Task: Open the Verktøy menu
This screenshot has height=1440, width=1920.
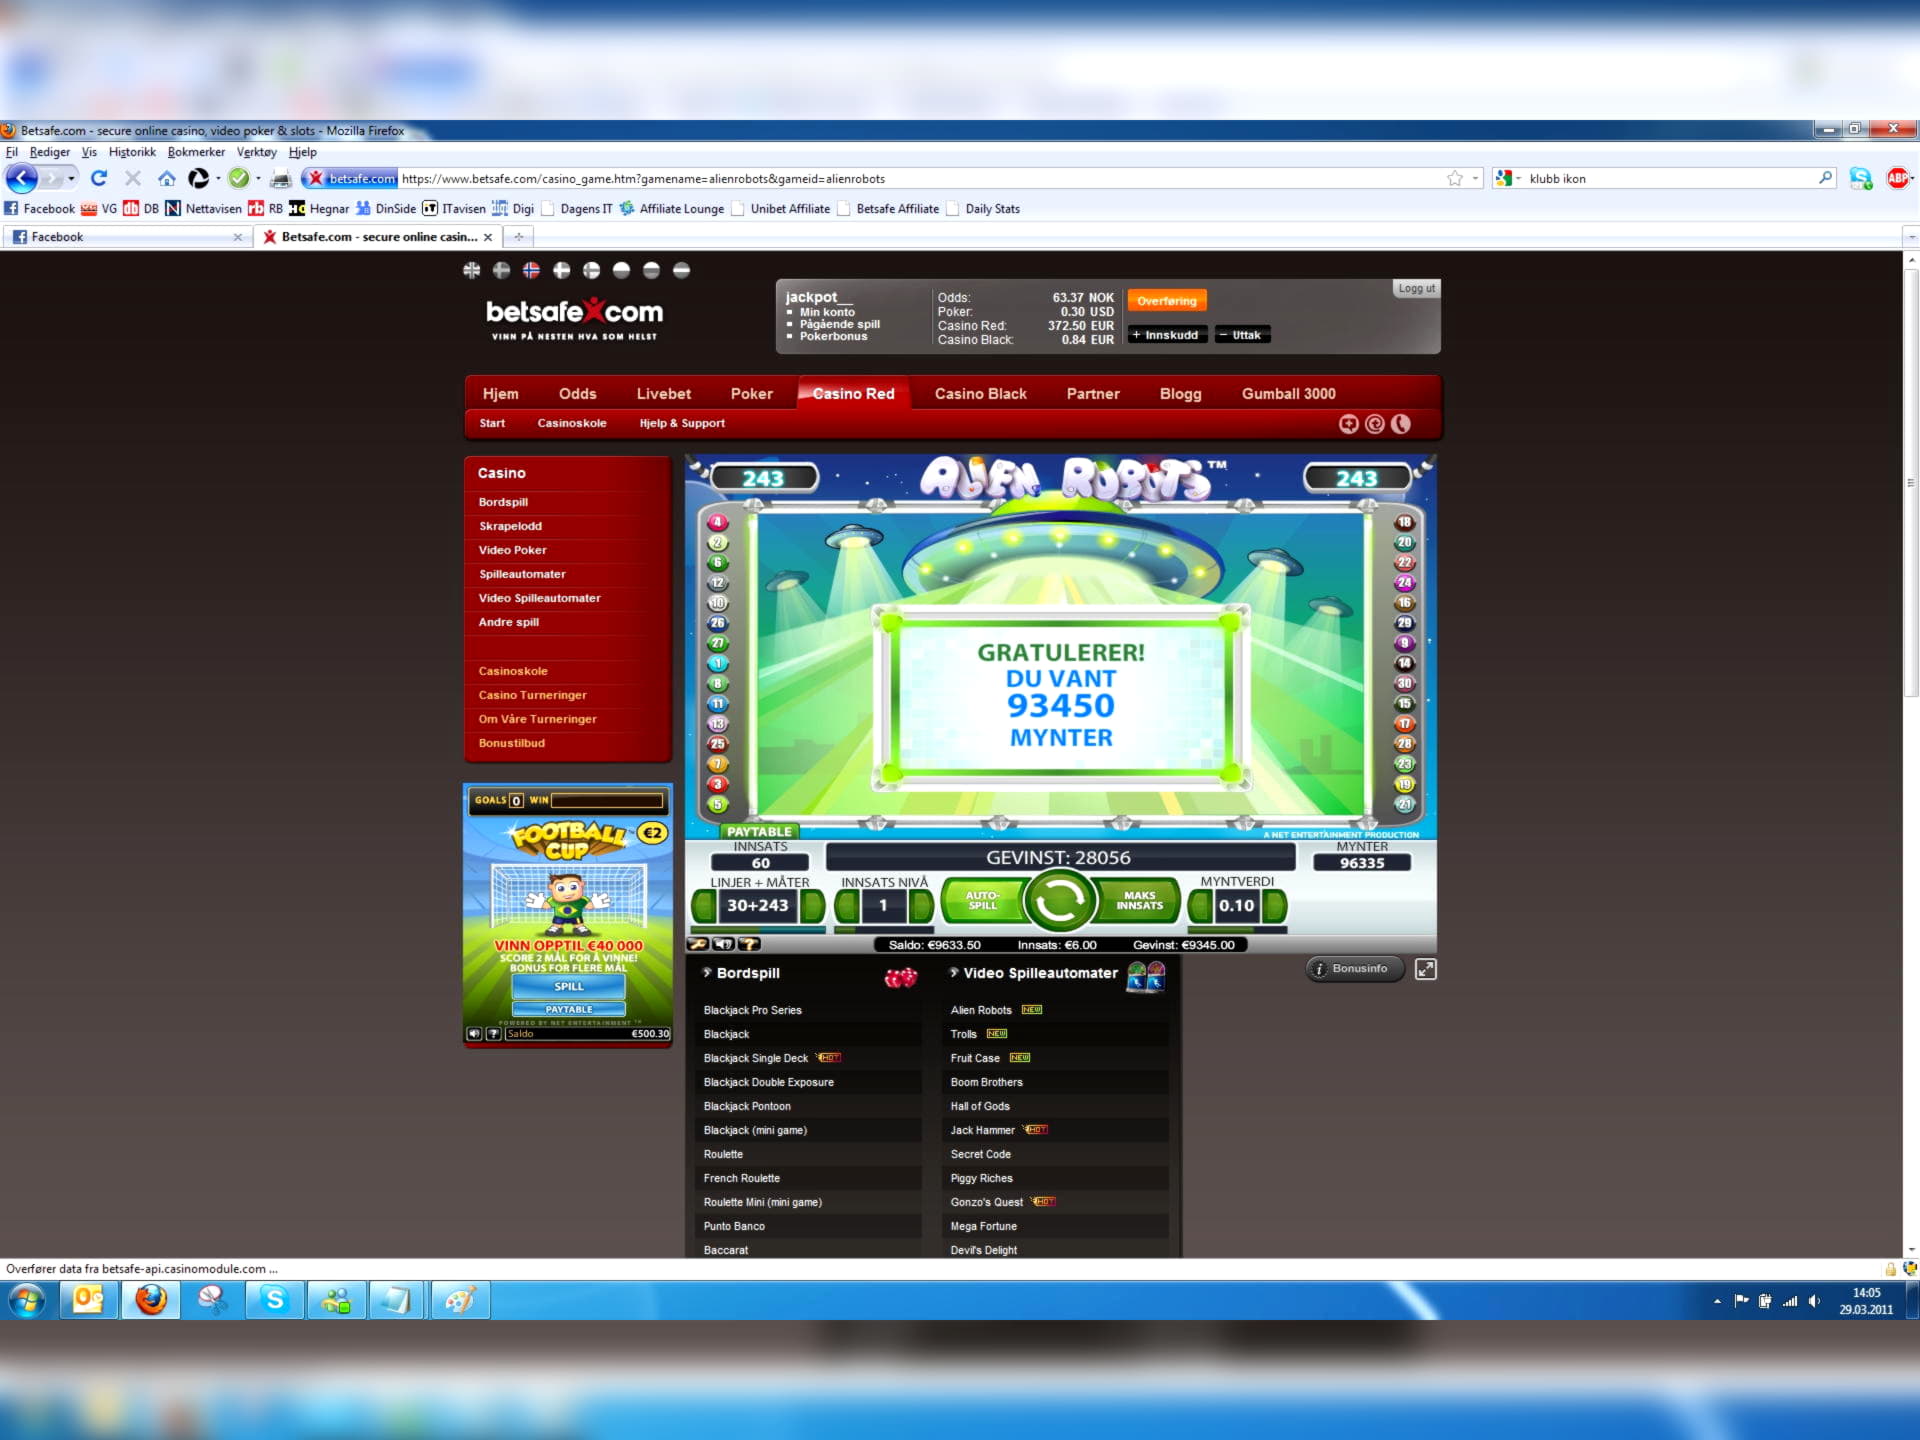Action: 256,152
